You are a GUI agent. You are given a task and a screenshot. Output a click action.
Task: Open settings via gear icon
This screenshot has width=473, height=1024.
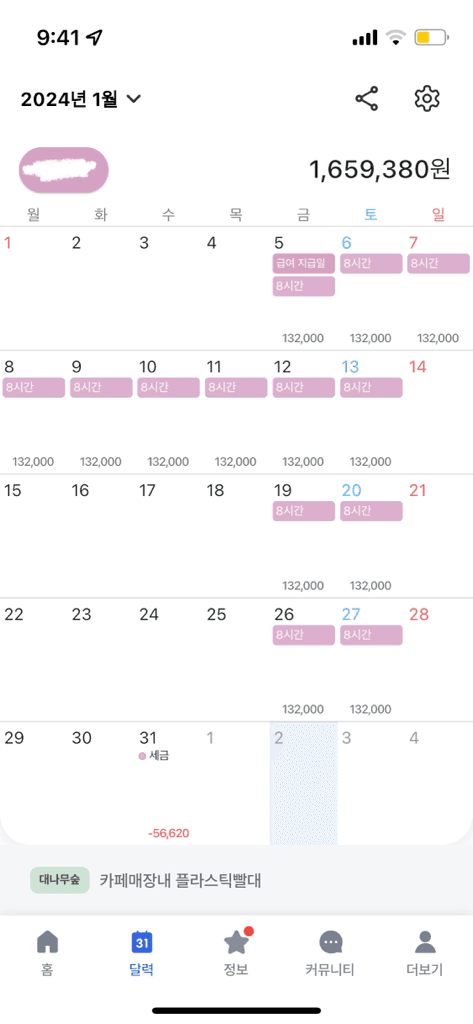tap(427, 99)
